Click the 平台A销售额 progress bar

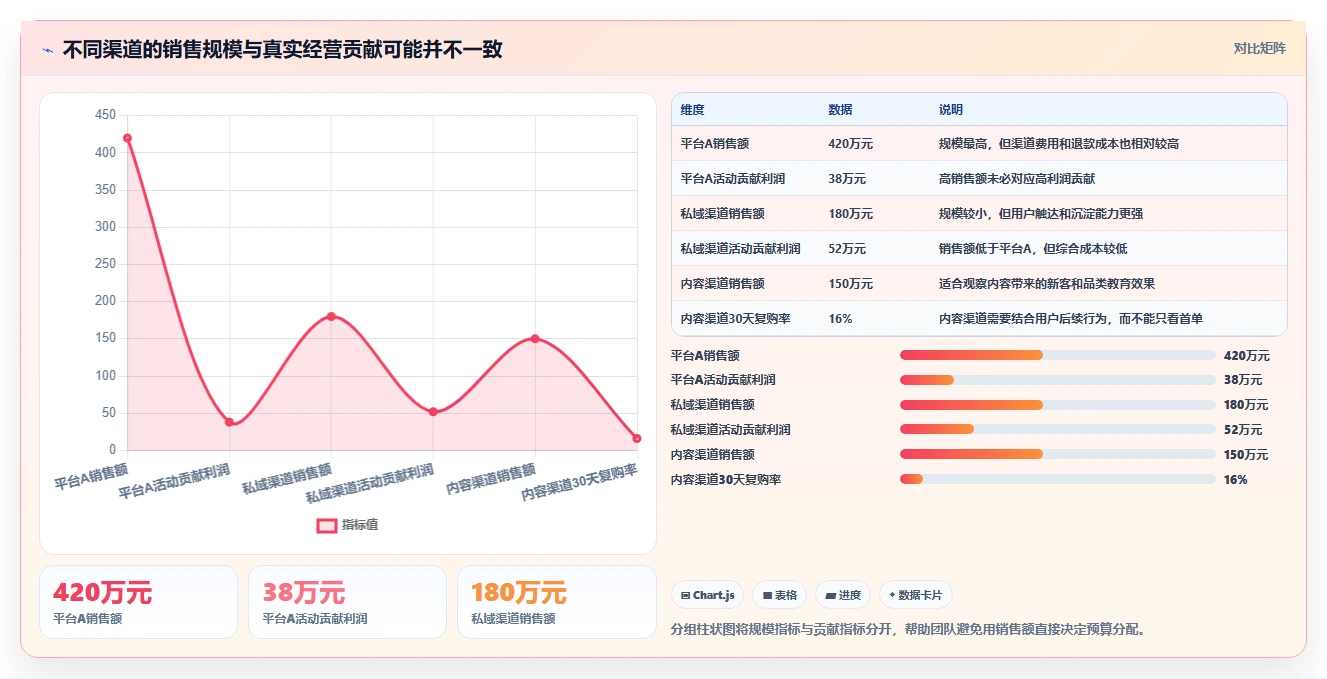point(1058,355)
